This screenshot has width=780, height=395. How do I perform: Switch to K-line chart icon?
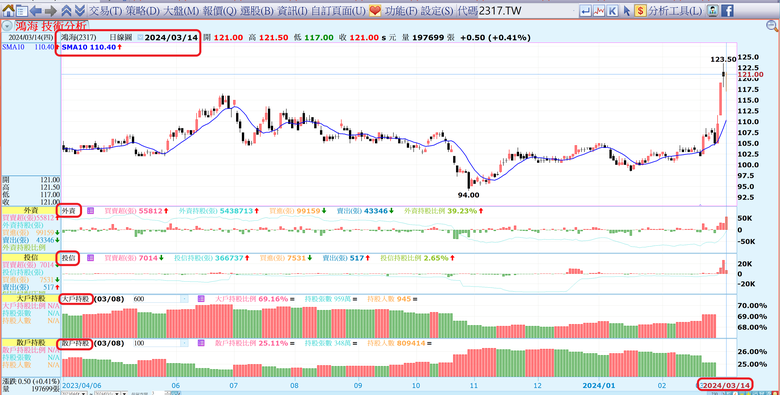612,10
